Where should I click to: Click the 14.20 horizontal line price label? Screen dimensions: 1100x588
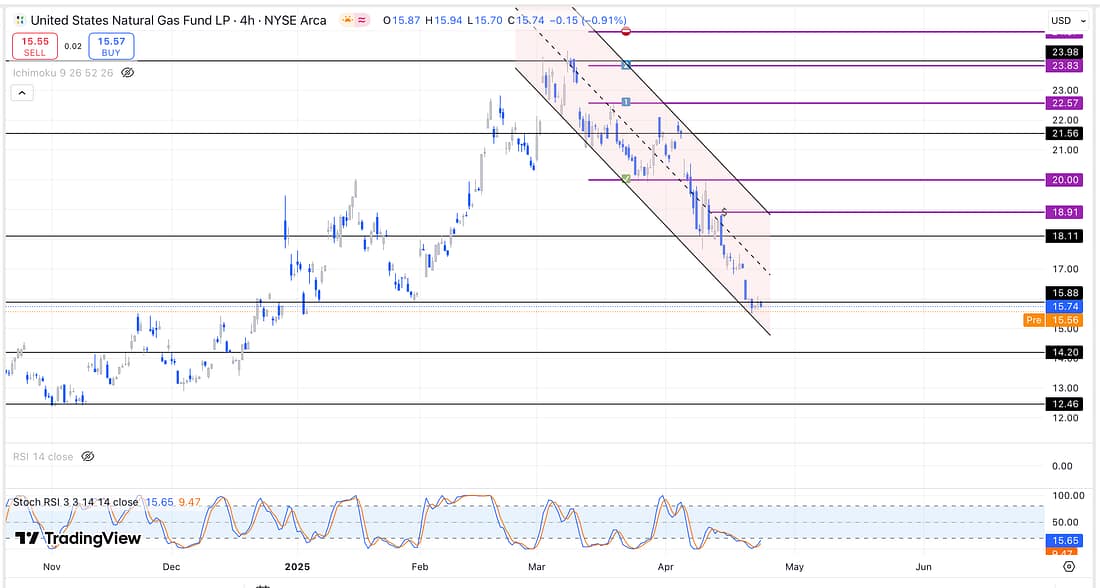click(1061, 352)
